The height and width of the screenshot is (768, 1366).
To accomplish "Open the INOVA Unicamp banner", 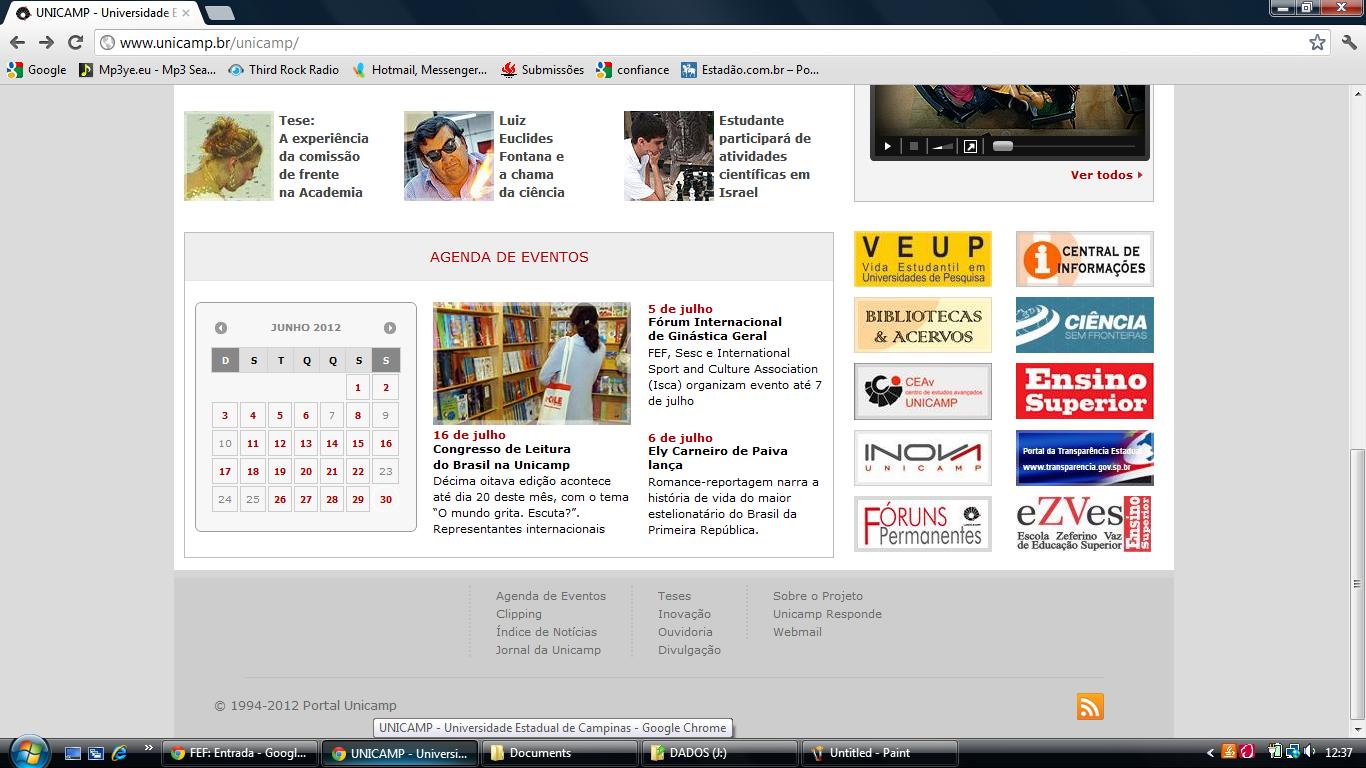I will (x=922, y=458).
